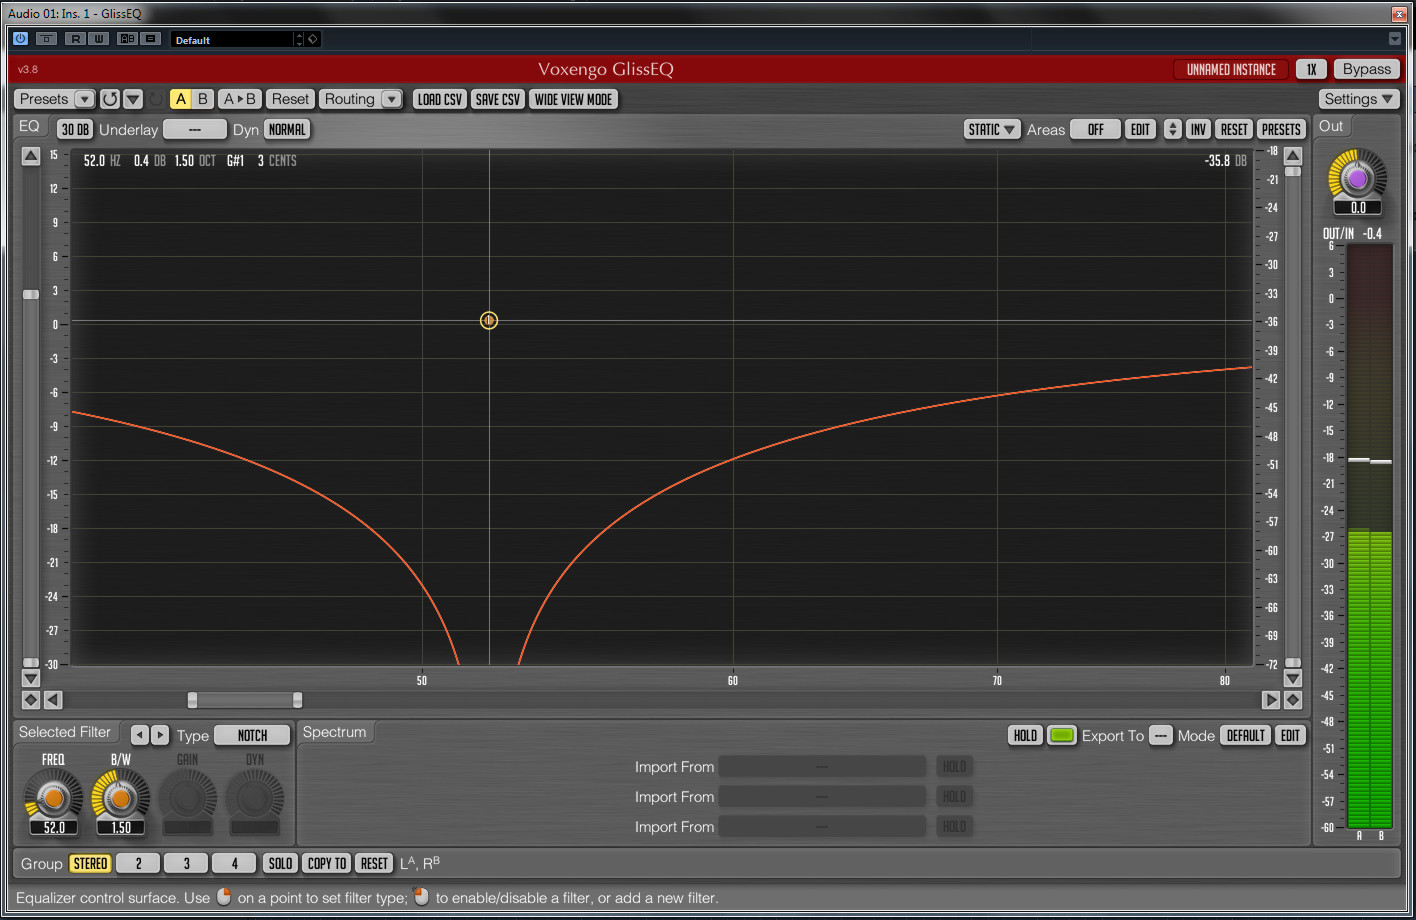Click the Areas RESET button
Image resolution: width=1416 pixels, height=920 pixels.
tap(1234, 129)
